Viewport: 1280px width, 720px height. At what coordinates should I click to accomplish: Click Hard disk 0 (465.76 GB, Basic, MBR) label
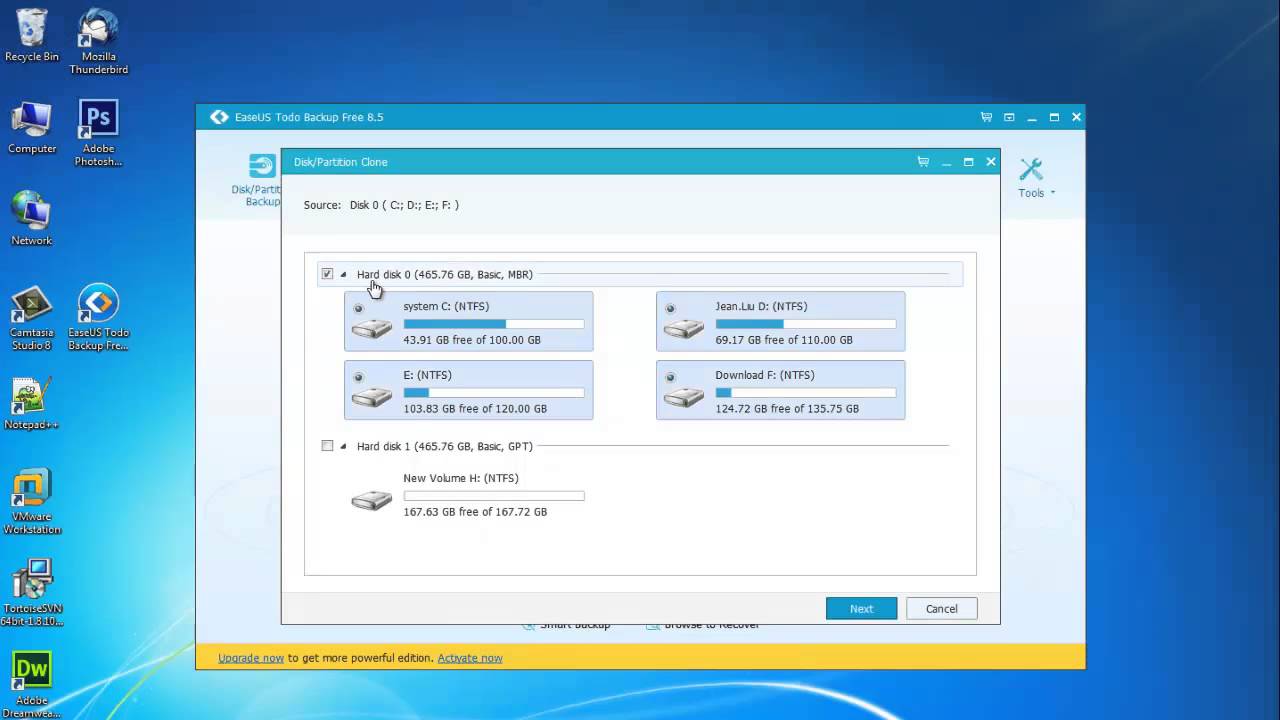[445, 274]
